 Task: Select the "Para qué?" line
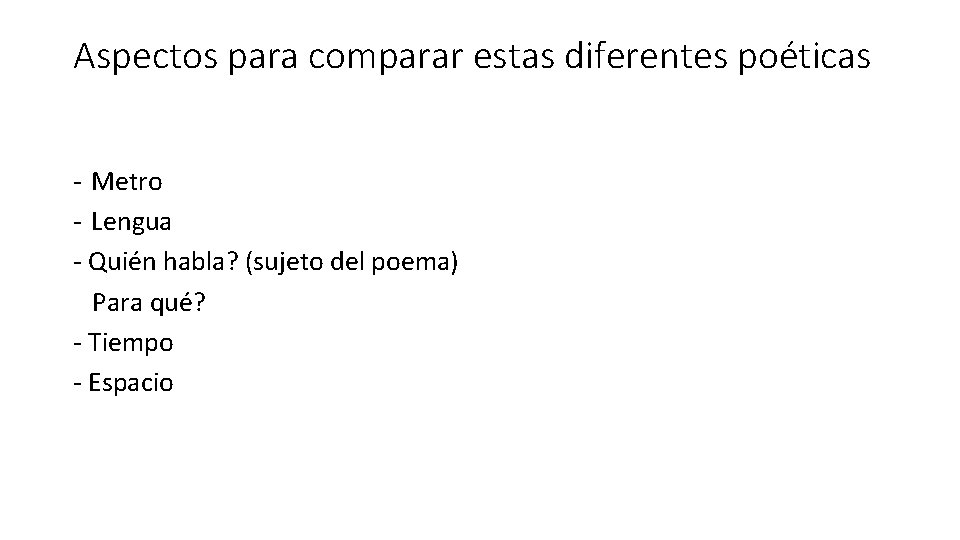149,303
